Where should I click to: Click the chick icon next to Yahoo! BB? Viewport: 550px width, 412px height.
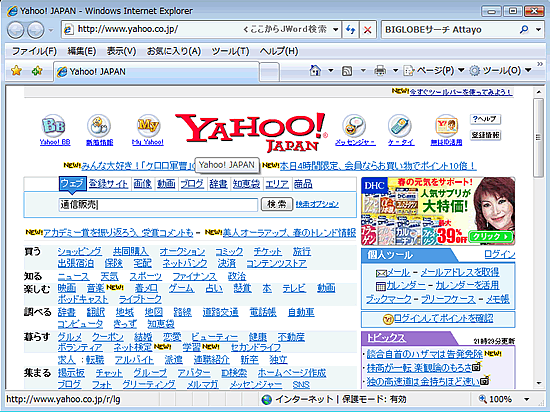pyautogui.click(x=99, y=126)
